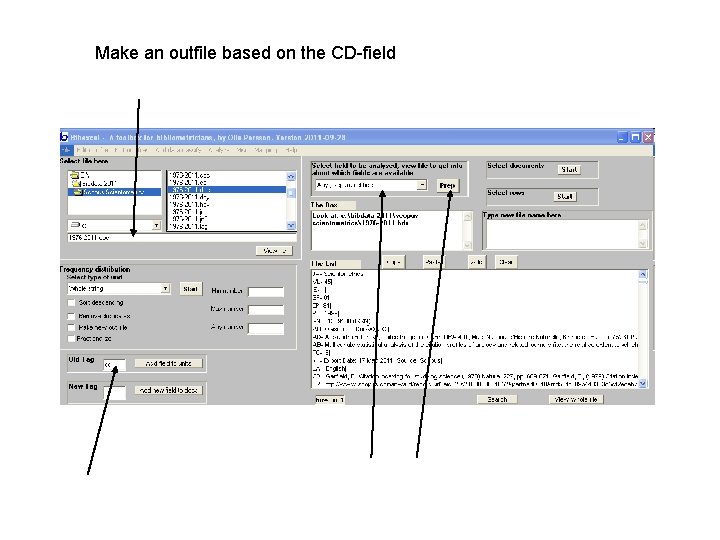Click the minimize window button
Image resolution: width=720 pixels, height=540 pixels.
[x=622, y=137]
